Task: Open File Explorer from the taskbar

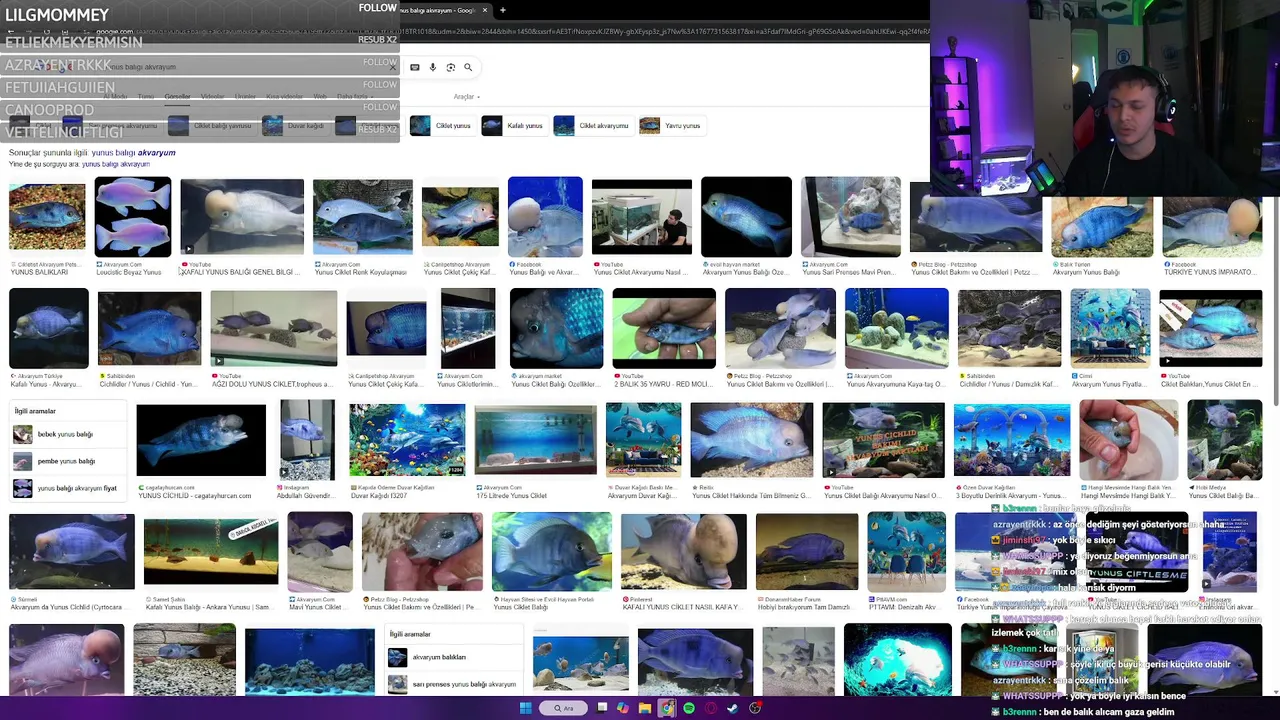Action: (645, 708)
